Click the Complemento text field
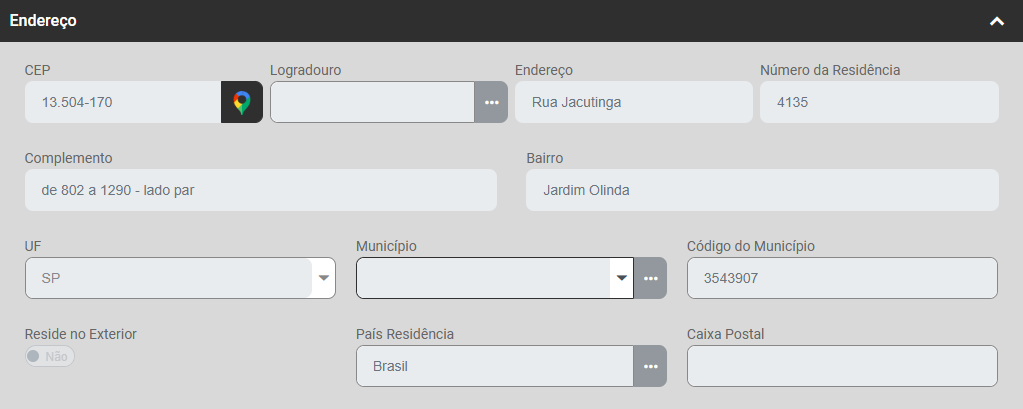The image size is (1023, 409). click(x=260, y=190)
